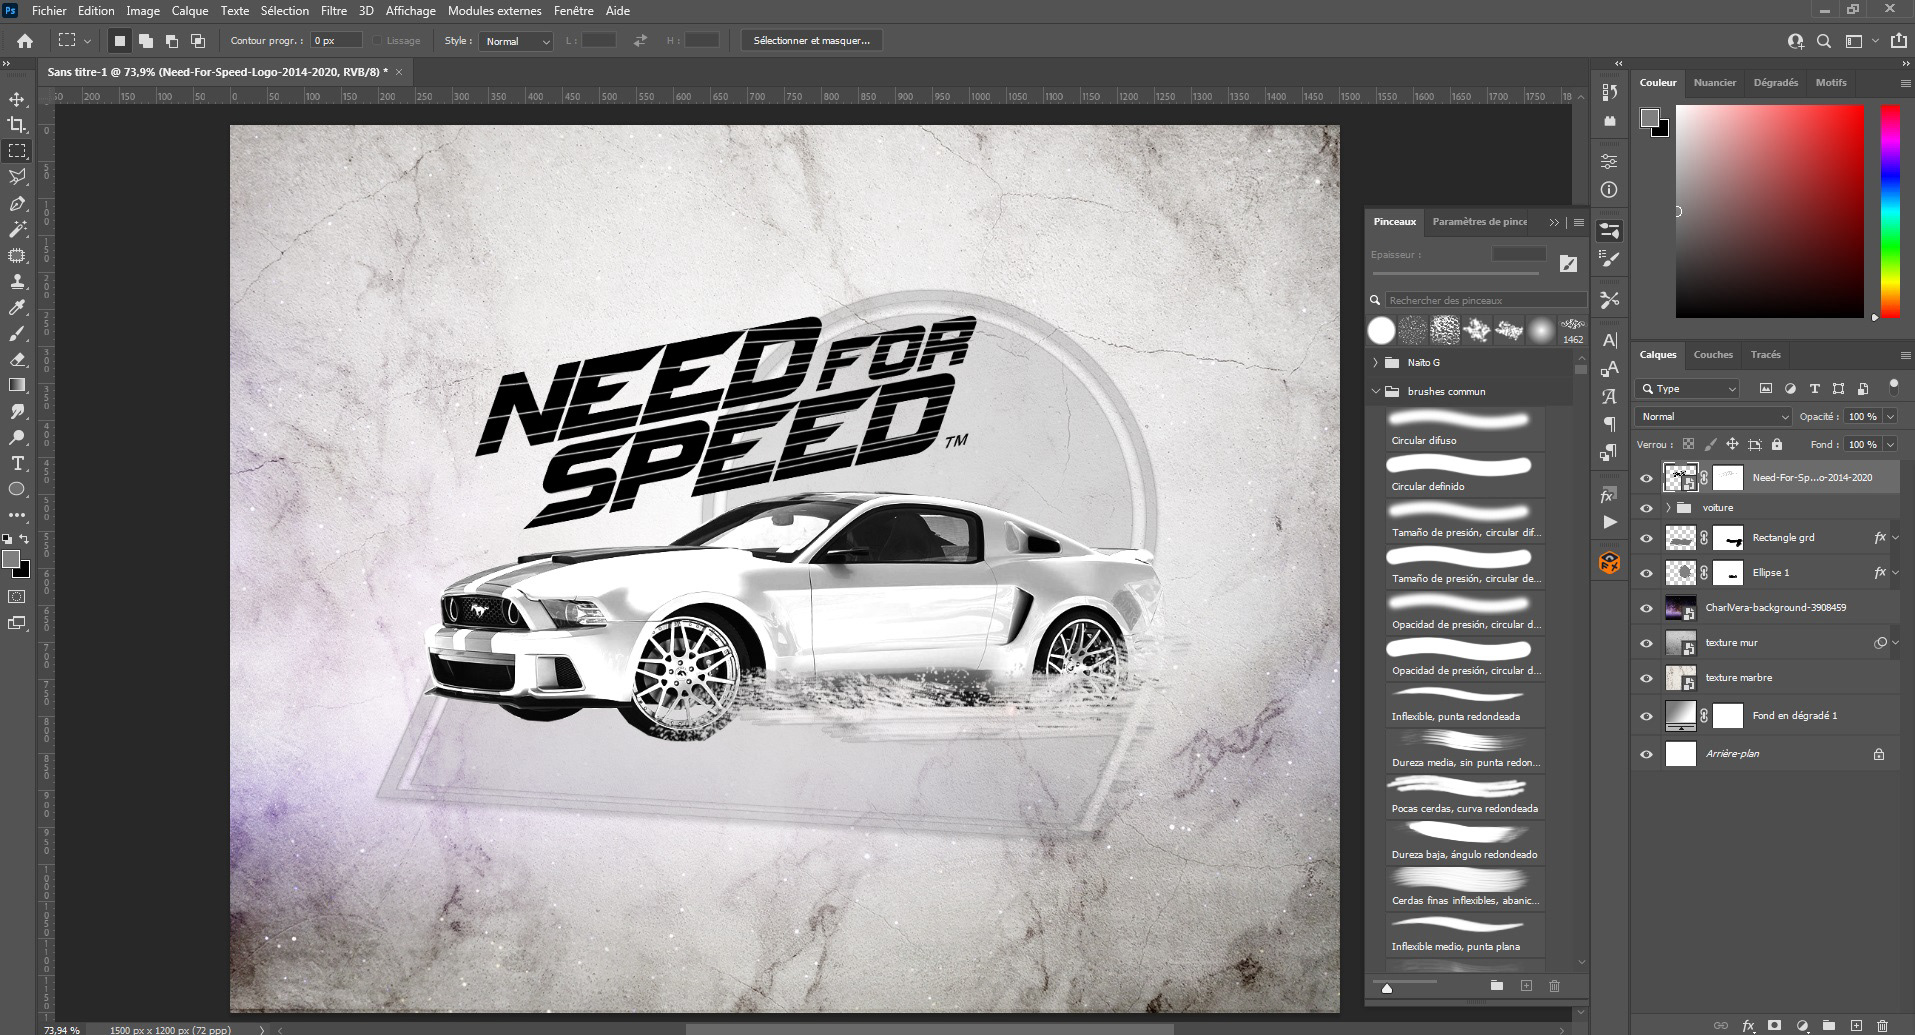Select the Circular definido brush

pos(1466,475)
